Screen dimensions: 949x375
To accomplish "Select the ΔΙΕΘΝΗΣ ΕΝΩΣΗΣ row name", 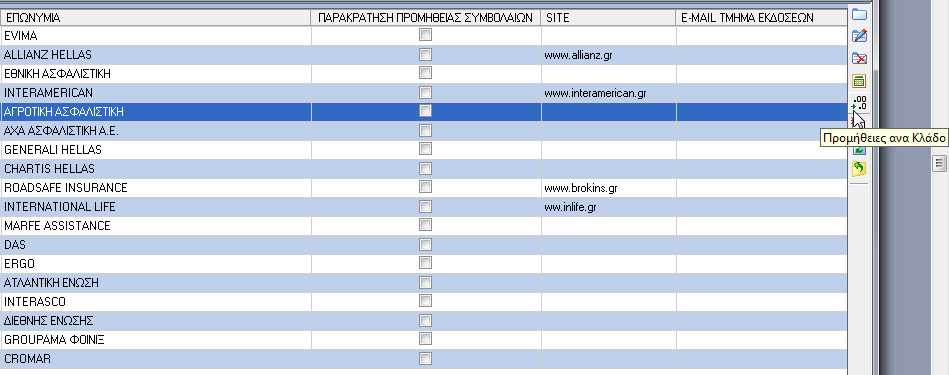I will [48, 321].
